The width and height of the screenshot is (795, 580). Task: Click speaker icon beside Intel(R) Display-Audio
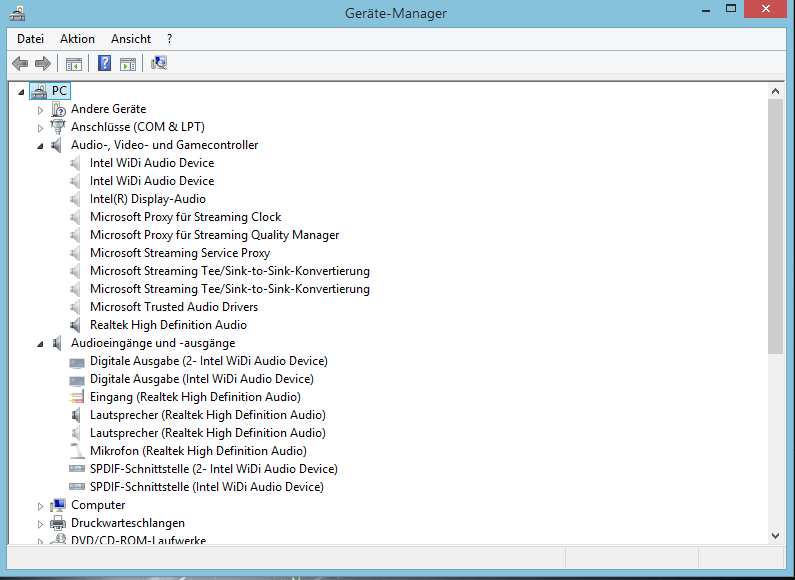[76, 199]
